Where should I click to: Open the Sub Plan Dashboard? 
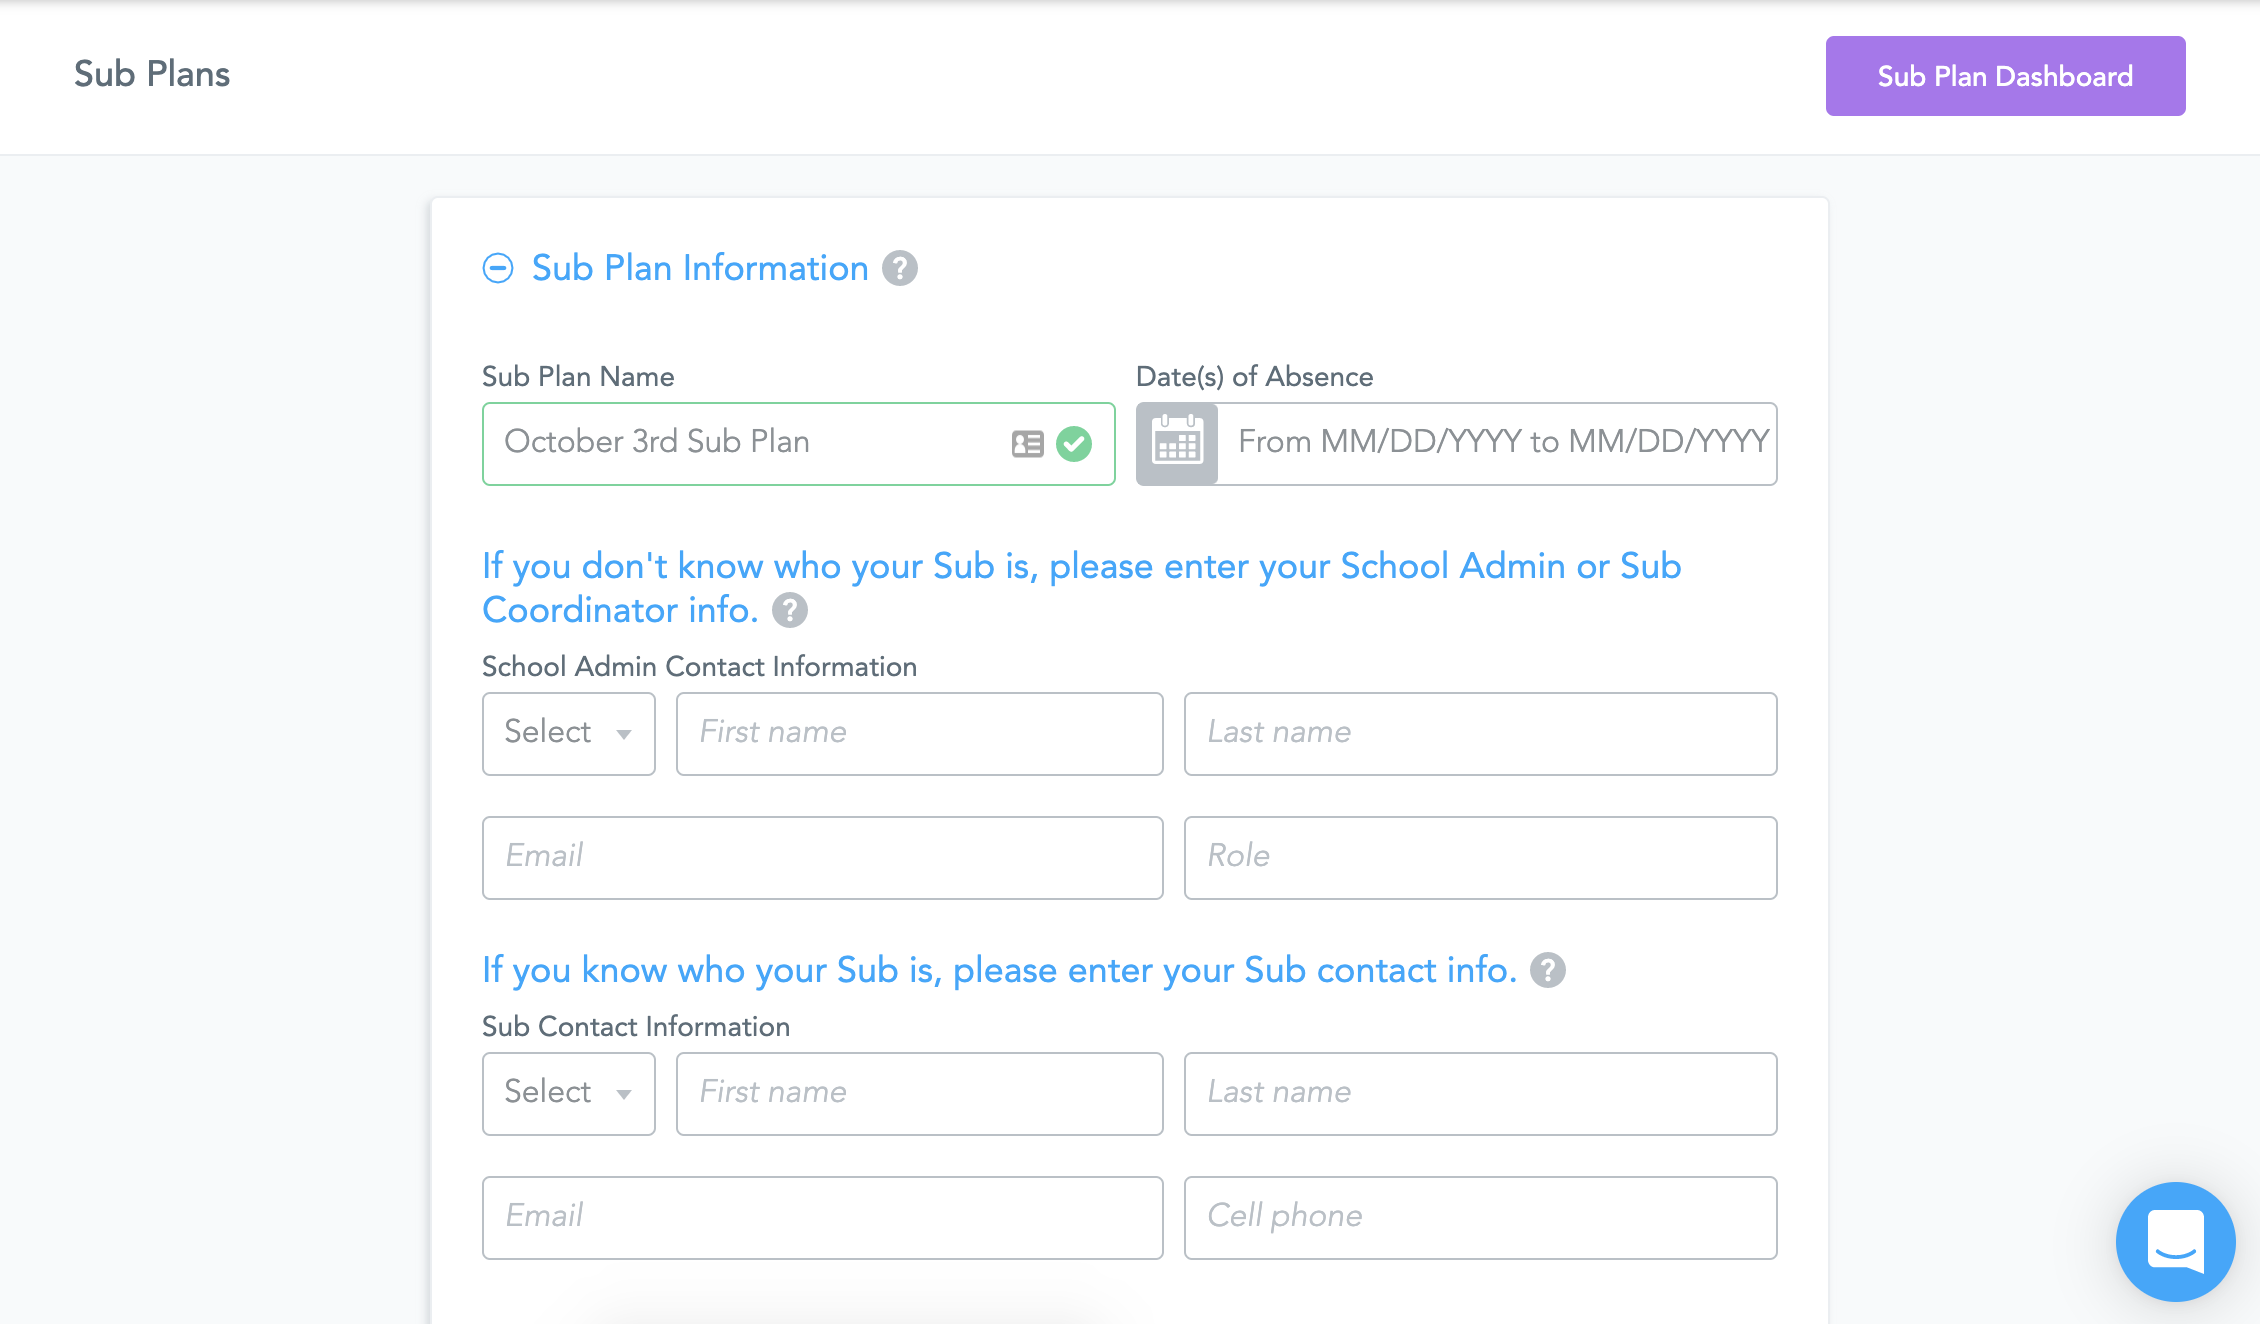[x=2005, y=76]
